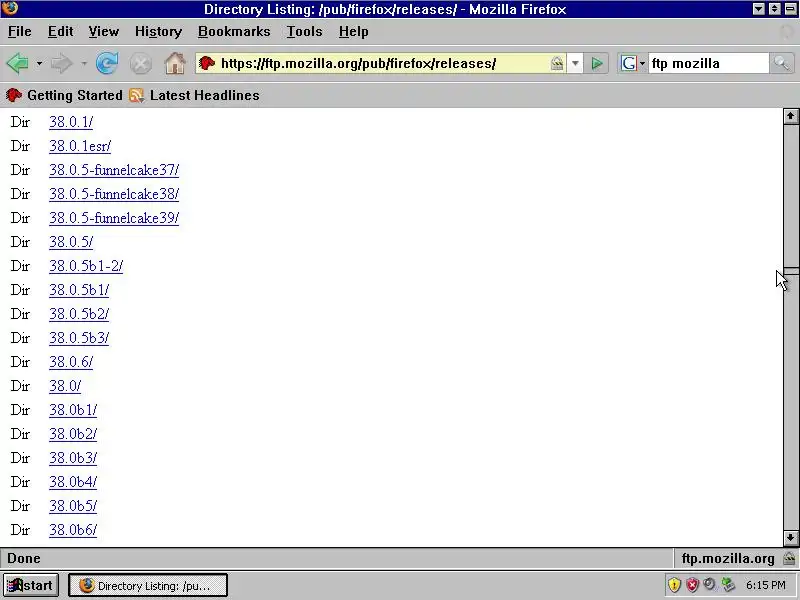800x600 pixels.
Task: Open the 38.0.5b1/ directory link
Action: 79,290
